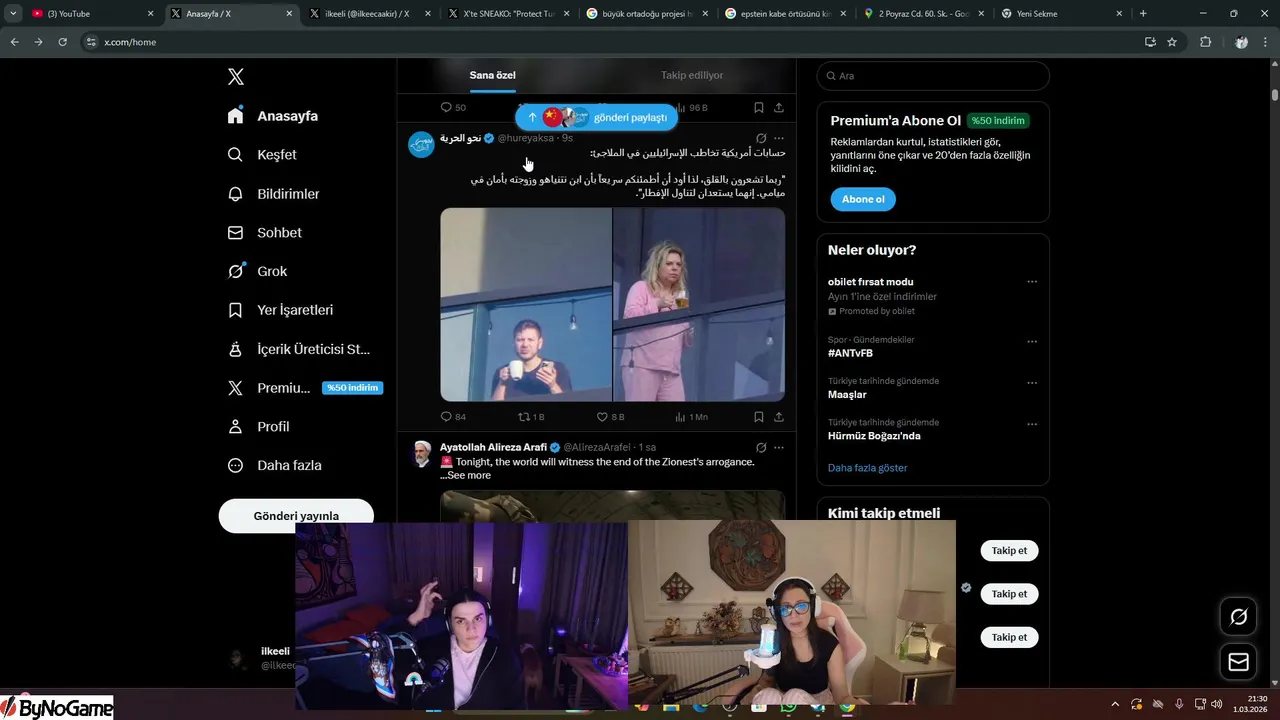View site information for x.com
The width and height of the screenshot is (1280, 720).
[91, 42]
